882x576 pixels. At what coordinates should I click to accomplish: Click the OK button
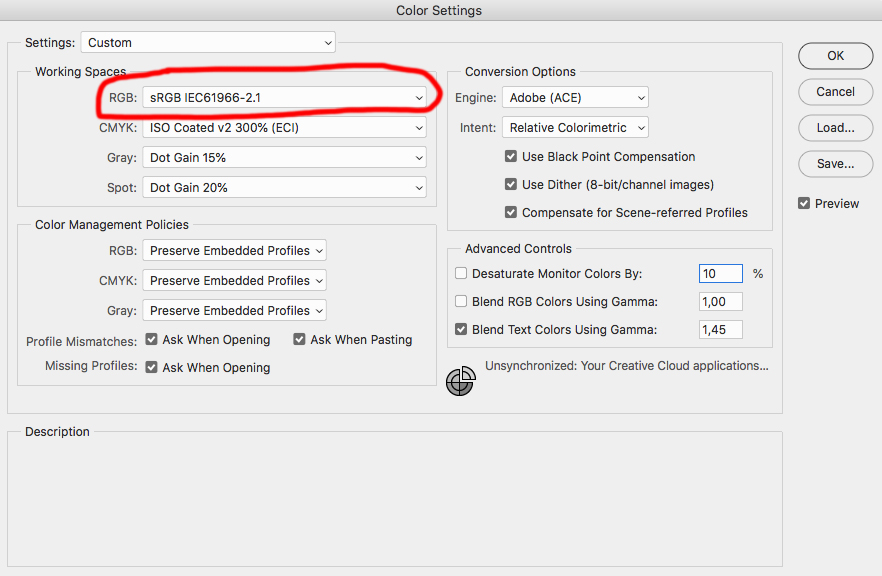point(835,56)
